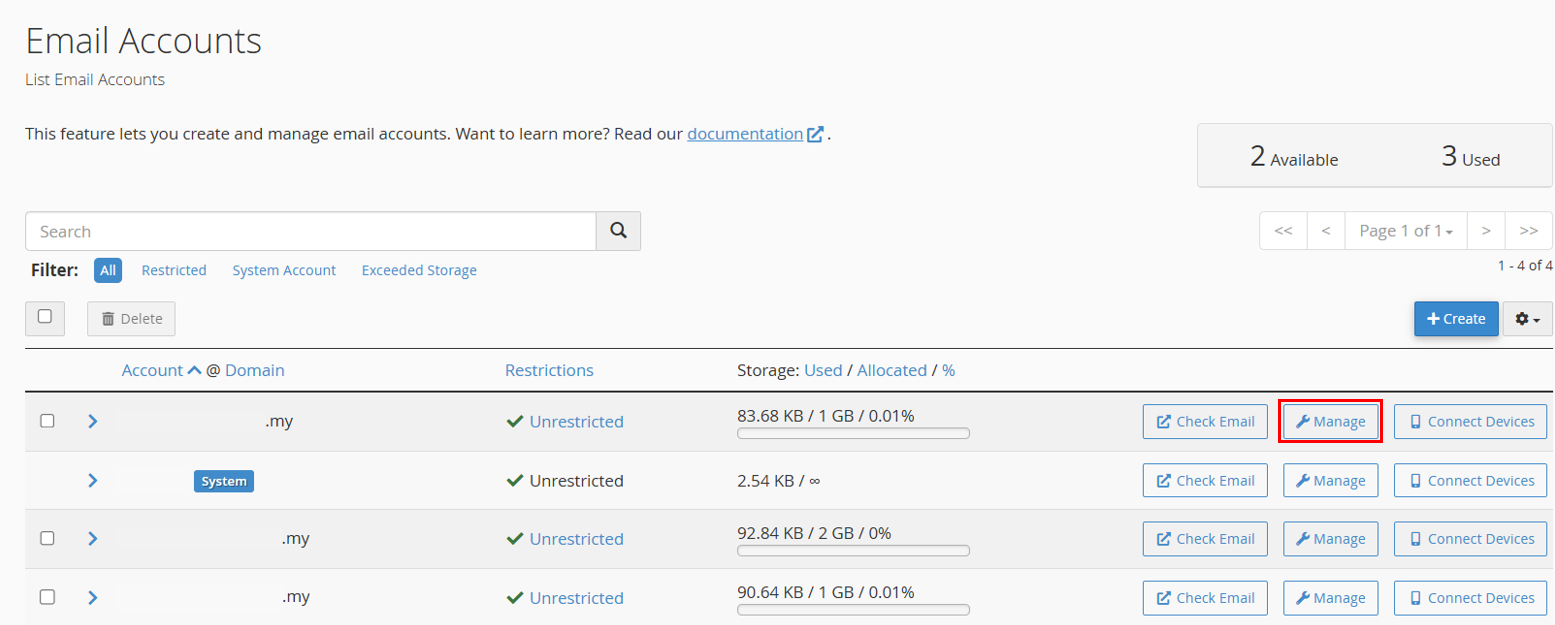Open the Page 1 of 1 dropdown
The height and width of the screenshot is (625, 1555).
[x=1405, y=231]
